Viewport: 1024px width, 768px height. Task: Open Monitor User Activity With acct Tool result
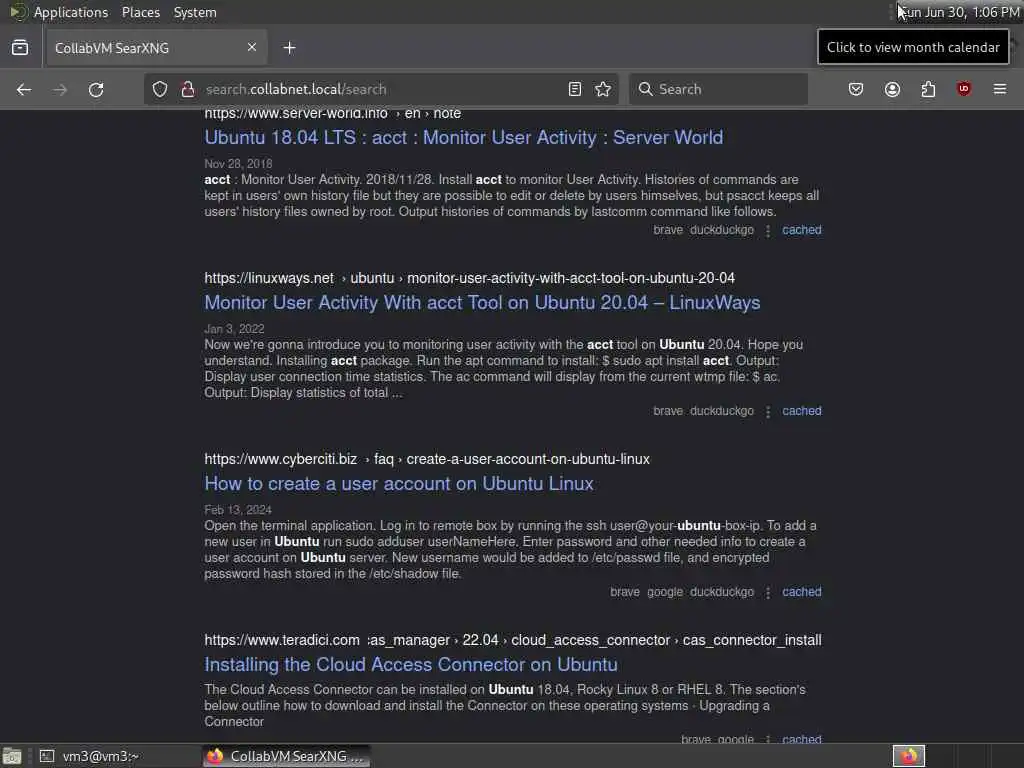point(482,303)
